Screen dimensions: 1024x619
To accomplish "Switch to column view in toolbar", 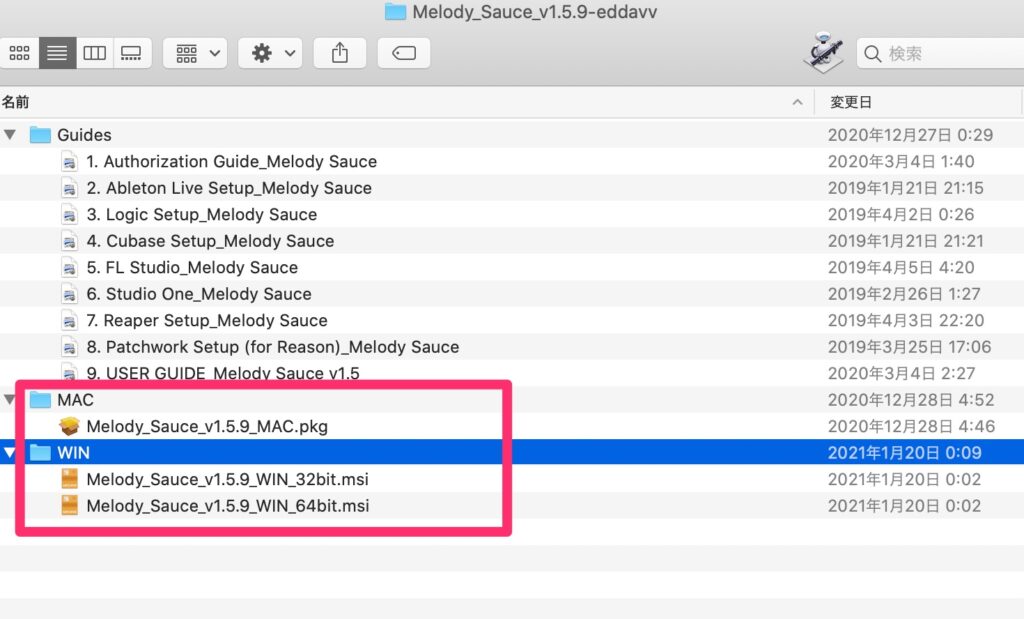I will pyautogui.click(x=95, y=53).
